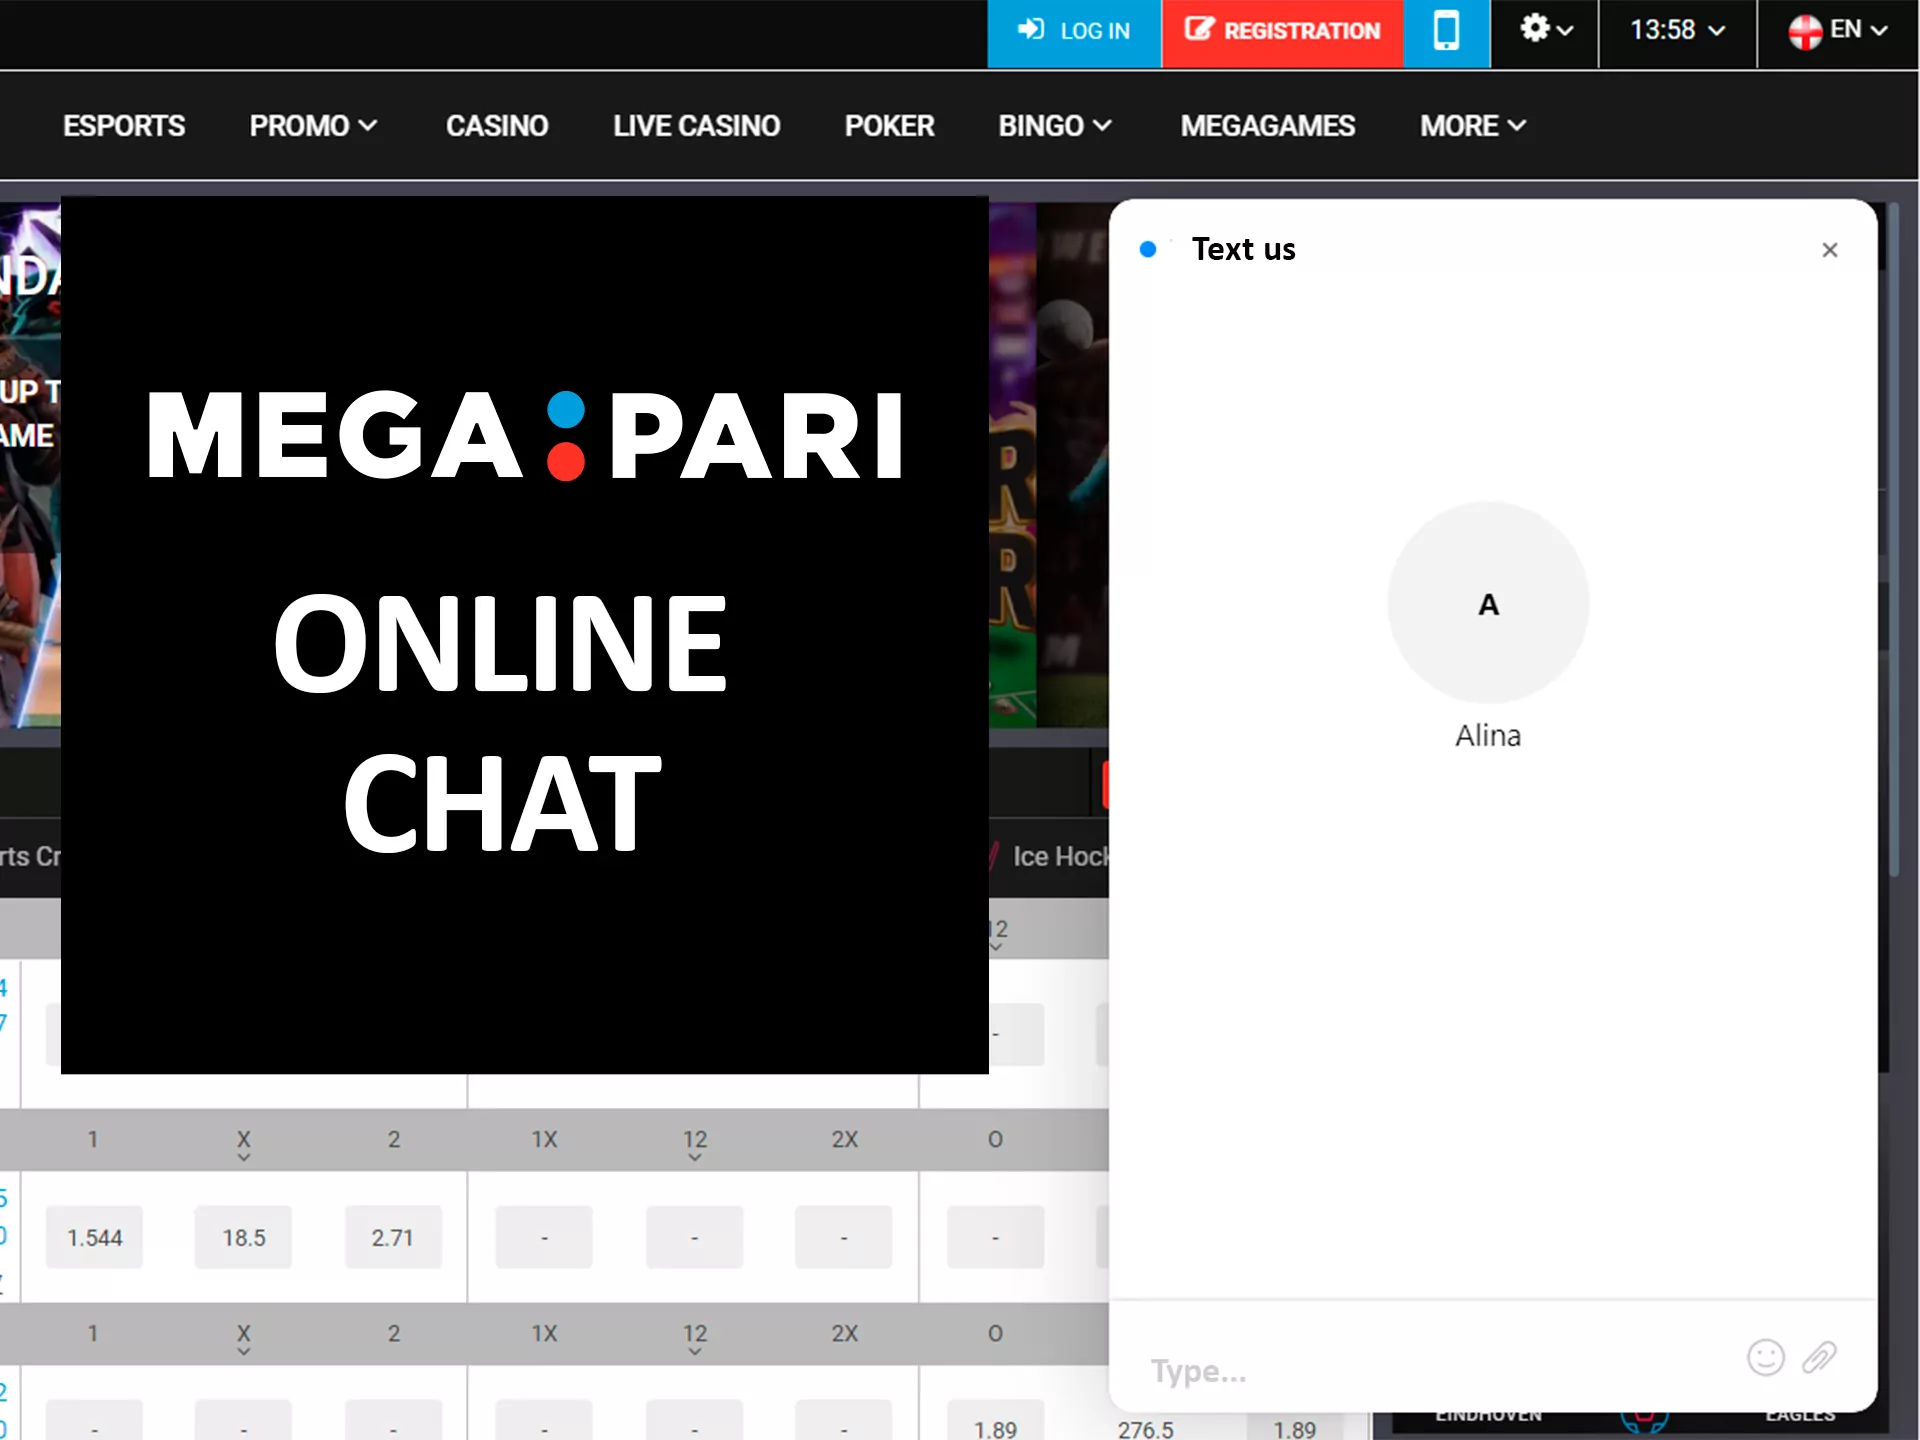Viewport: 1920px width, 1440px height.
Task: Click the Text us chat title
Action: (1243, 249)
